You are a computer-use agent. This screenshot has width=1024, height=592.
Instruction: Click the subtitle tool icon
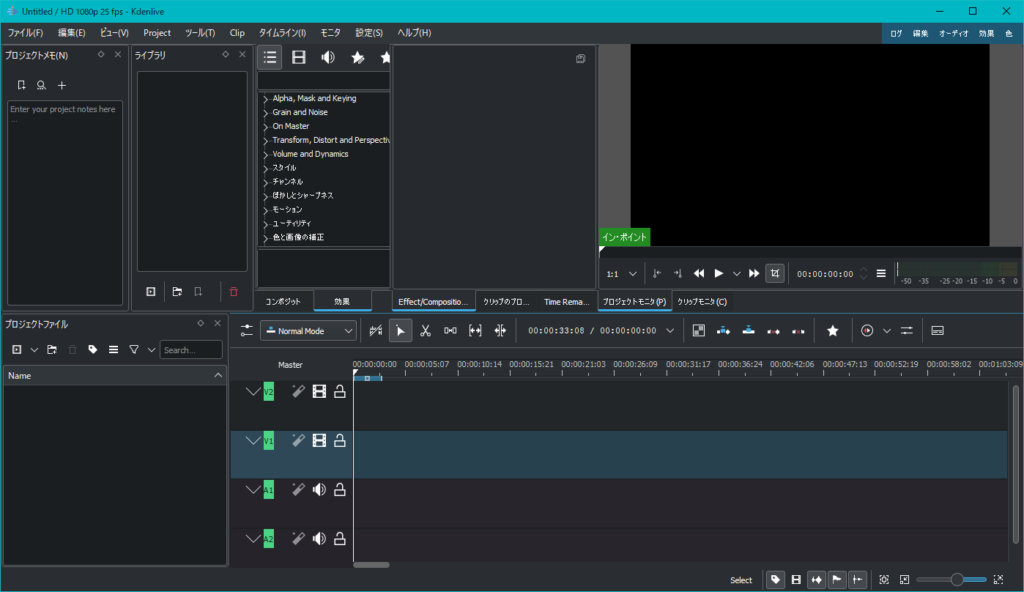pos(937,330)
